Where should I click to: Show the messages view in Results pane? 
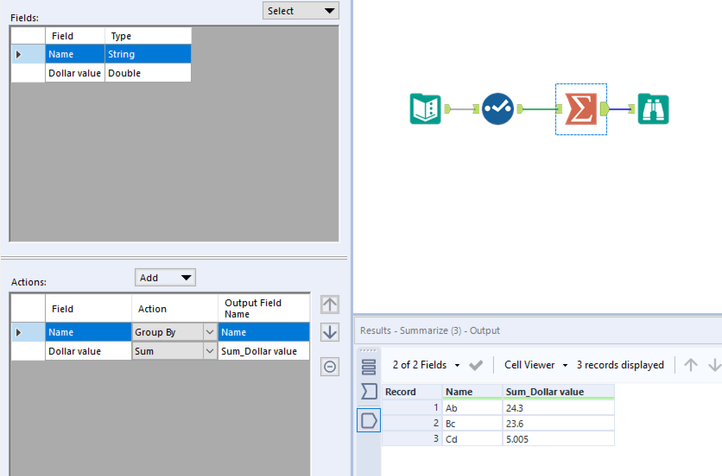(x=369, y=367)
